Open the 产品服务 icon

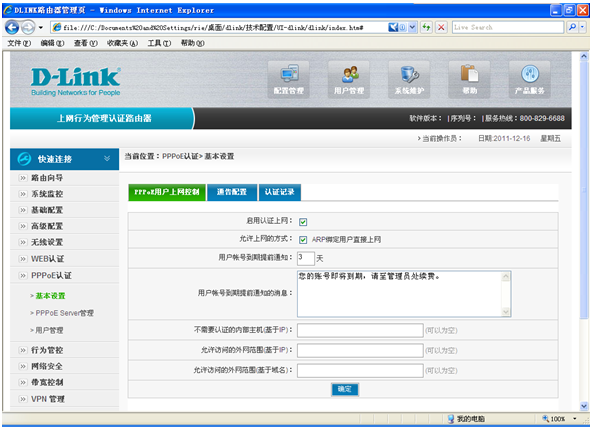(529, 80)
